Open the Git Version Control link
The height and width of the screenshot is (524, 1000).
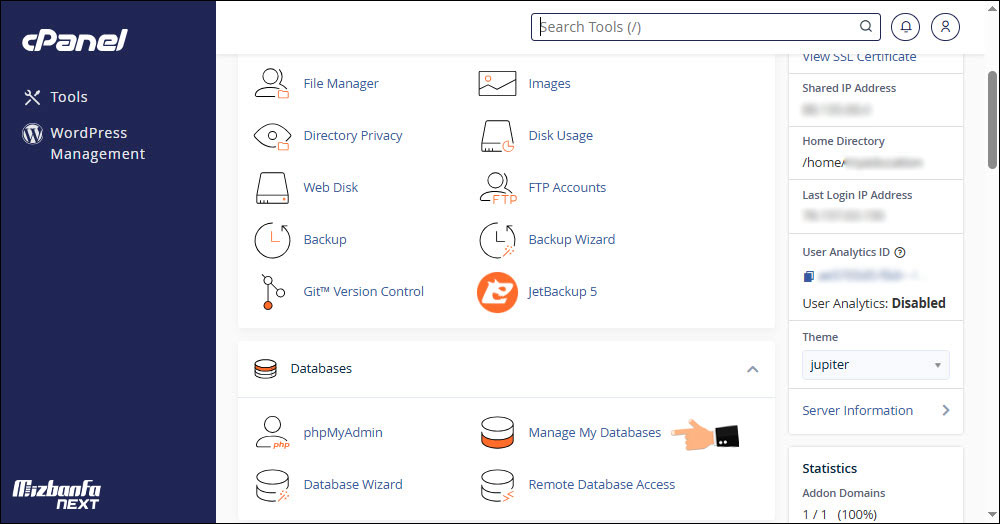coord(364,291)
